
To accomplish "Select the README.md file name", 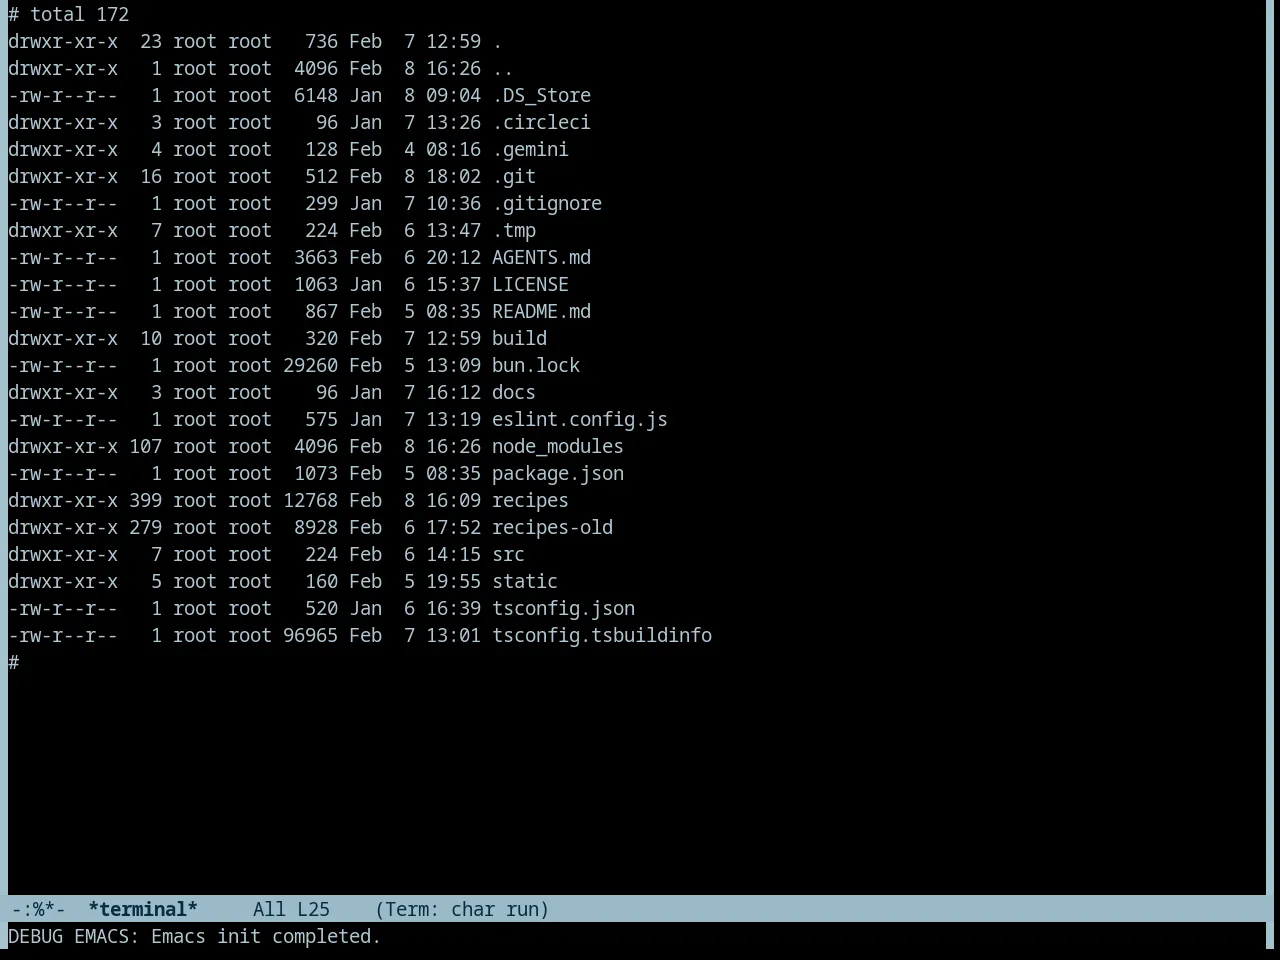I will coord(541,312).
